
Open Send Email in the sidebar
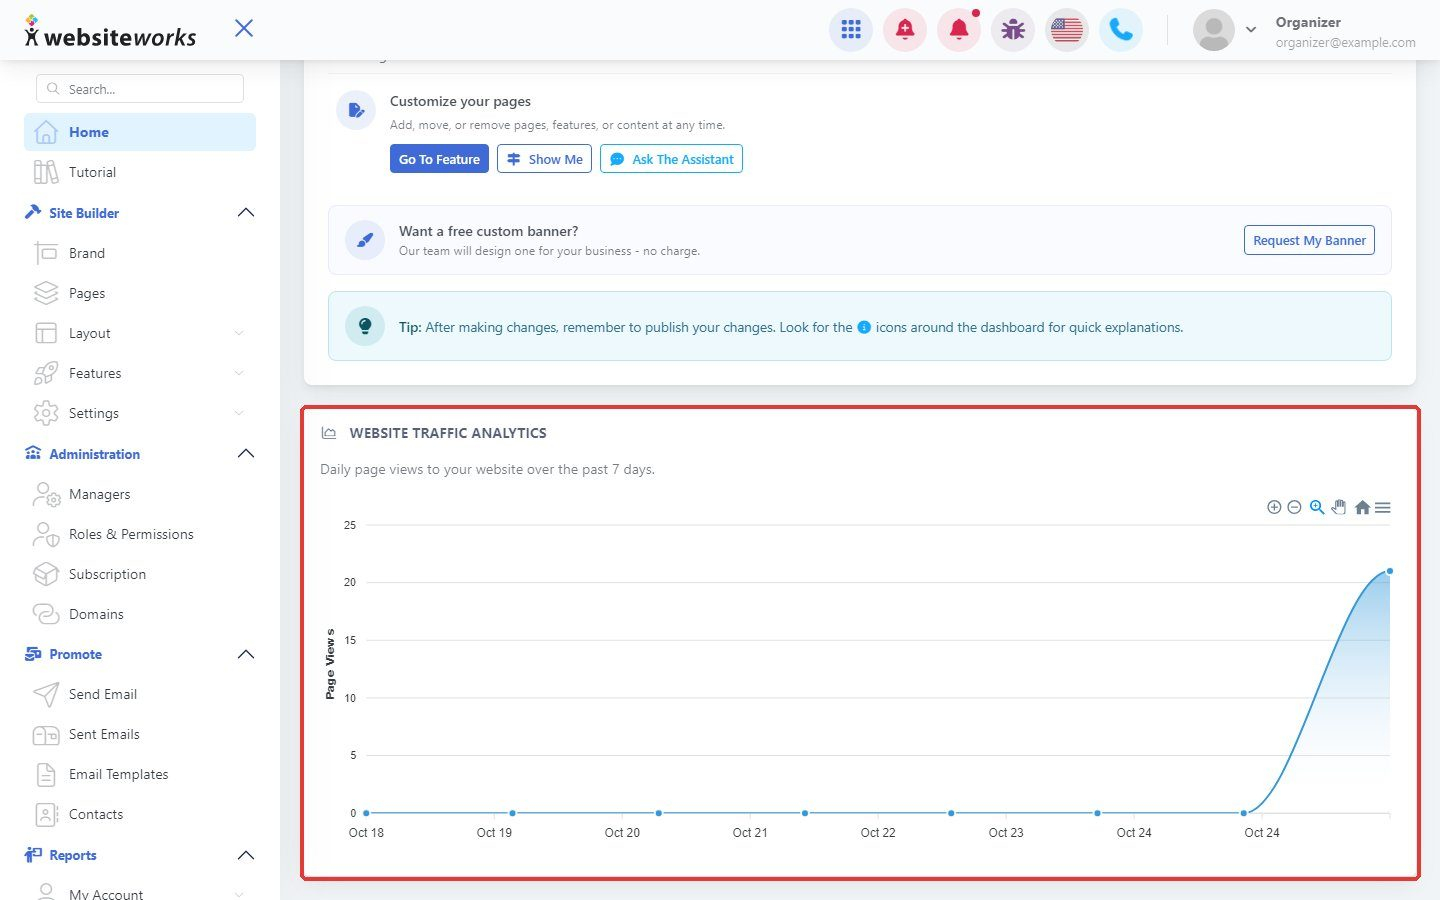coord(140,694)
